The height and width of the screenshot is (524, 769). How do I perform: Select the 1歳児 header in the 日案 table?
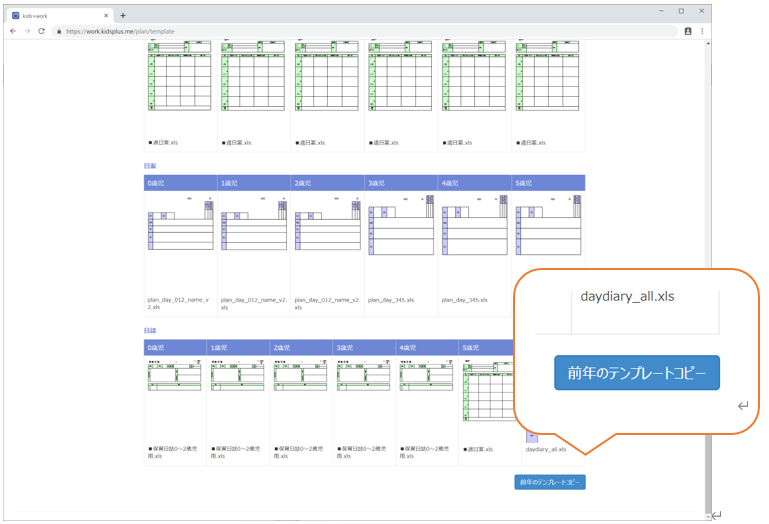(254, 183)
